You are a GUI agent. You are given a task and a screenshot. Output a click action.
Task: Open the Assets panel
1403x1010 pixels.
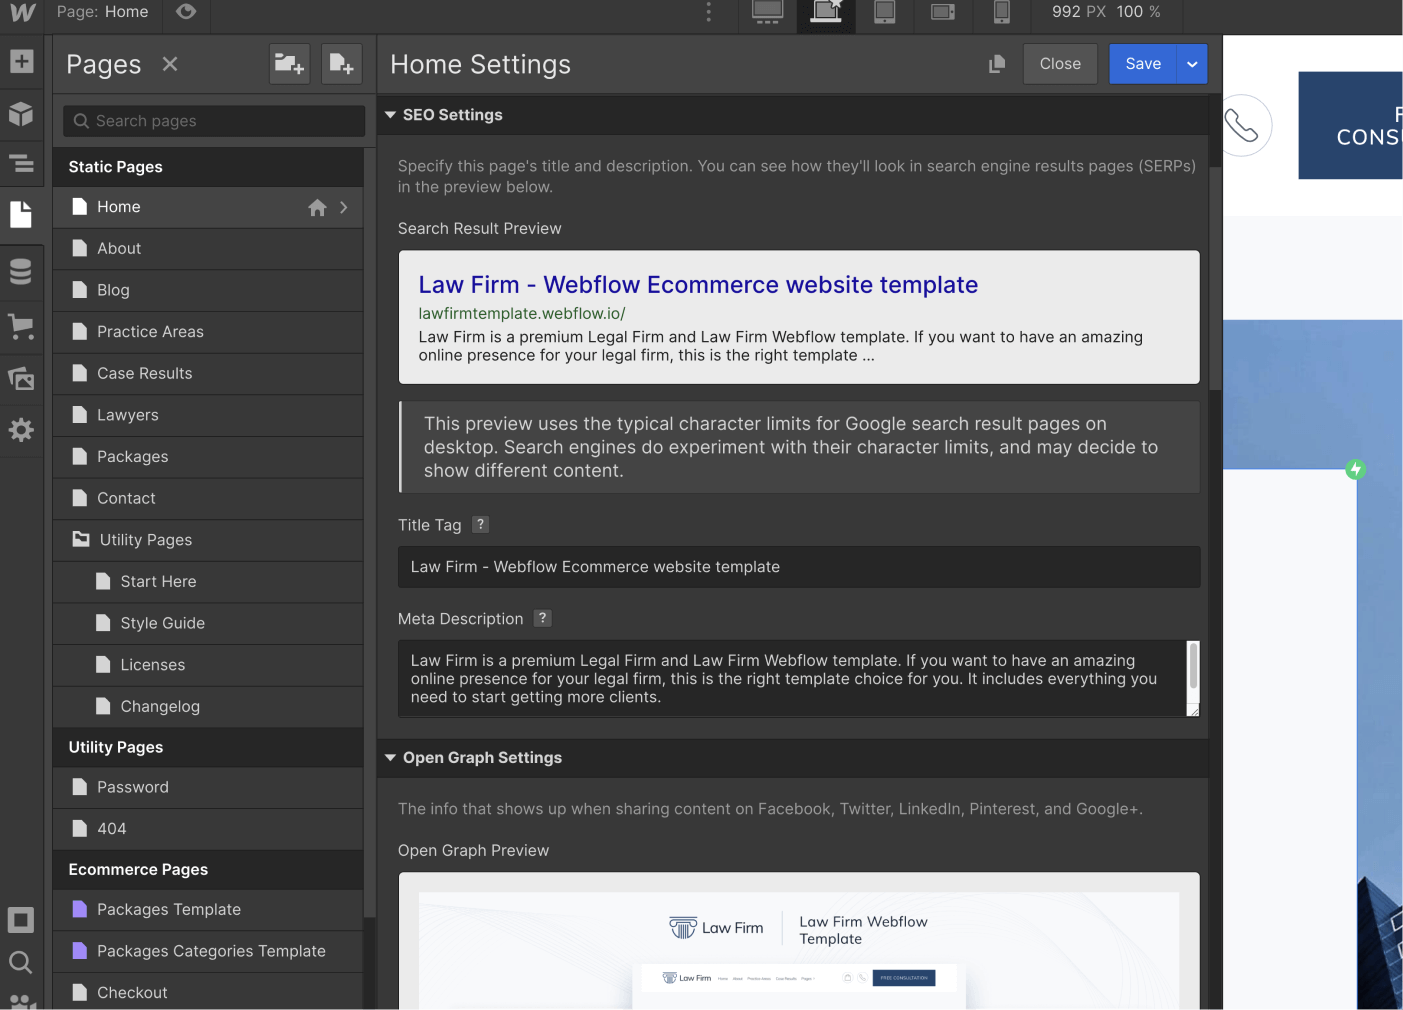point(21,379)
